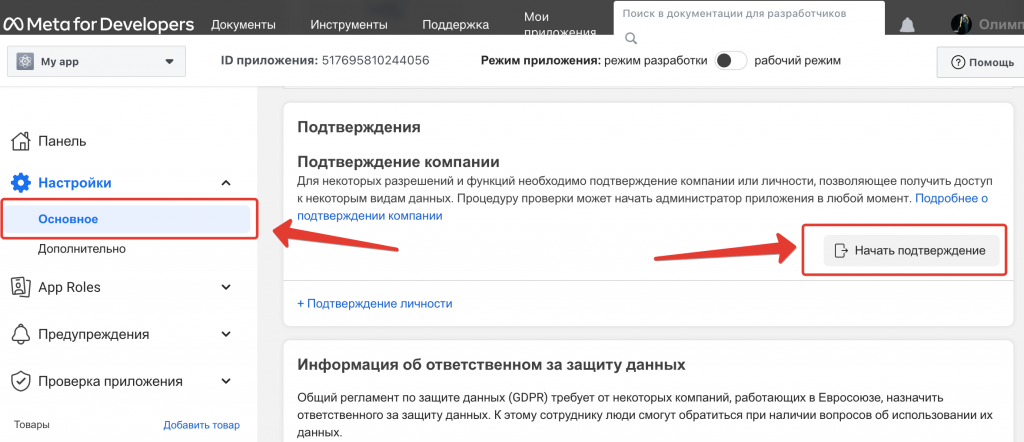
Task: Click the Начать подтверждение button
Action: click(x=911, y=251)
